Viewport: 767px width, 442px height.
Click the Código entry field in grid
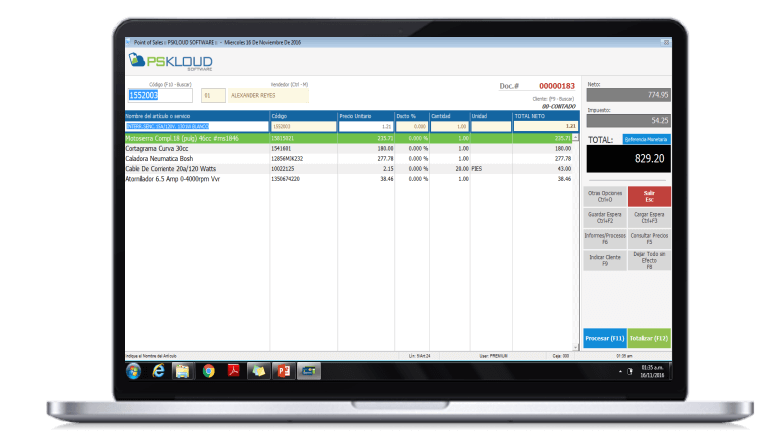[x=304, y=126]
